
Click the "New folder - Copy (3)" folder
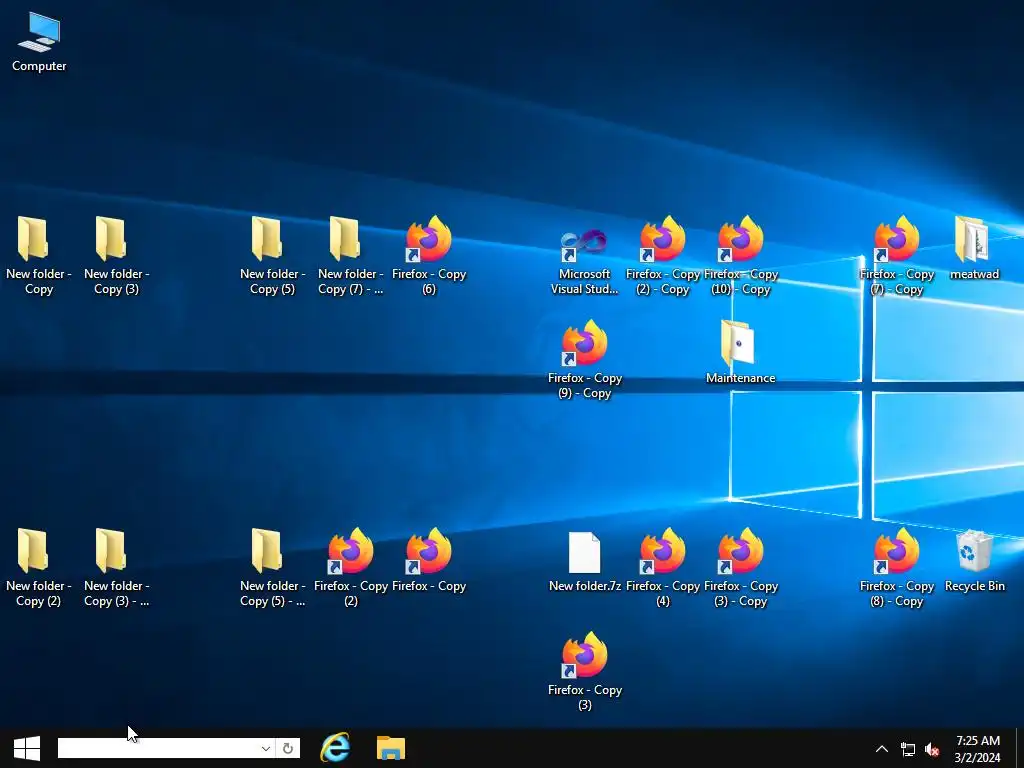point(116,255)
